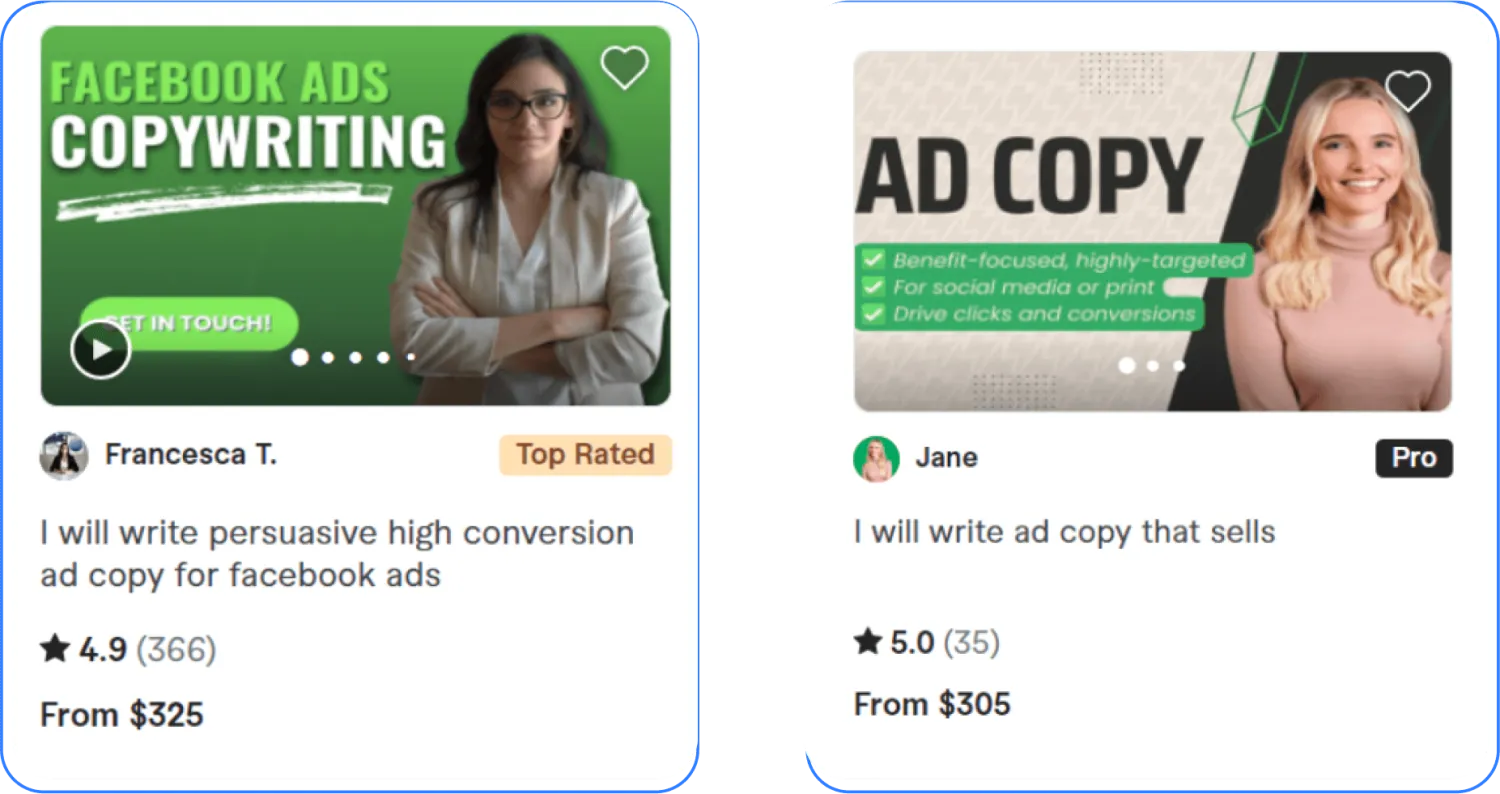Click the Pro badge next to Jane
This screenshot has height=794, width=1500.
click(x=1414, y=458)
